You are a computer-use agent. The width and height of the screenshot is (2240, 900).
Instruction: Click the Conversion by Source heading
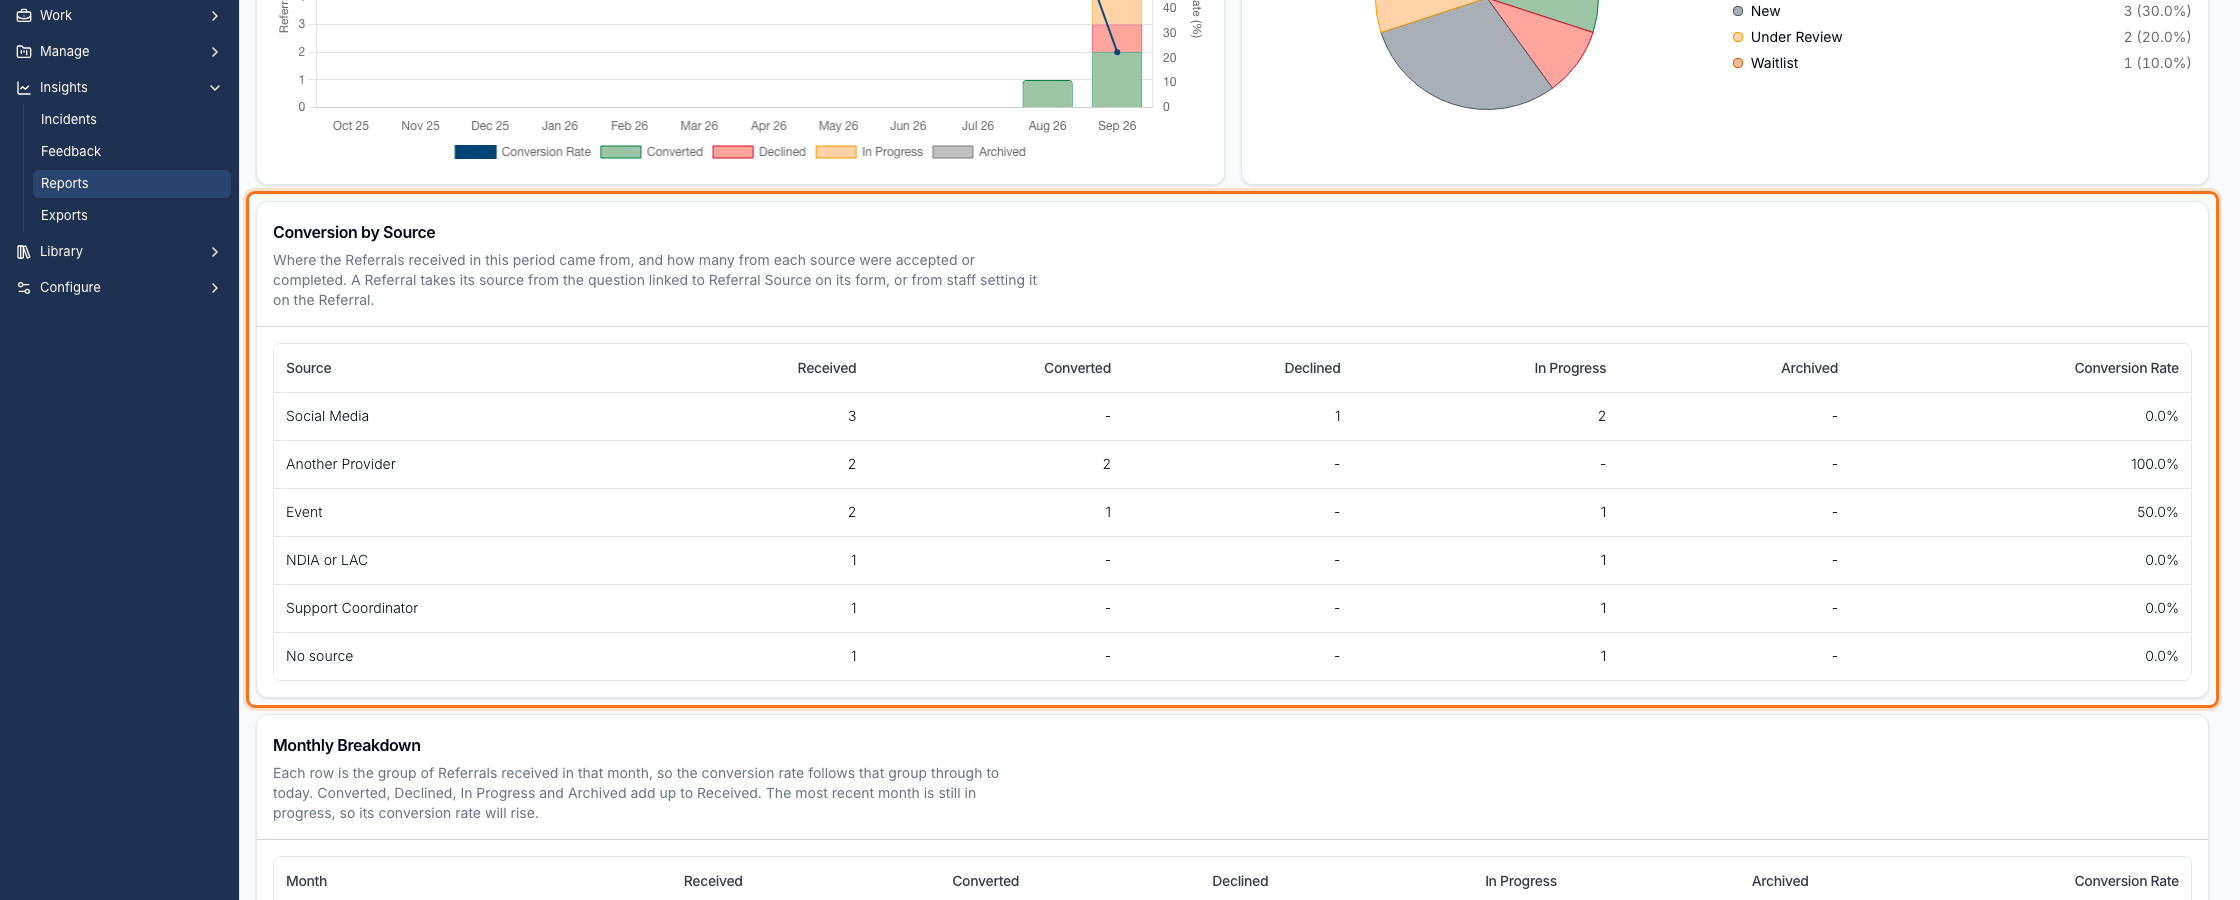click(354, 232)
